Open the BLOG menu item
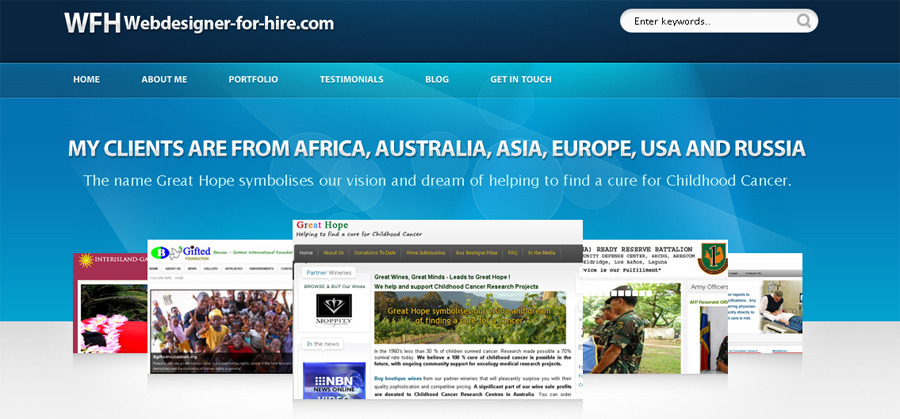900x419 pixels. pos(437,80)
